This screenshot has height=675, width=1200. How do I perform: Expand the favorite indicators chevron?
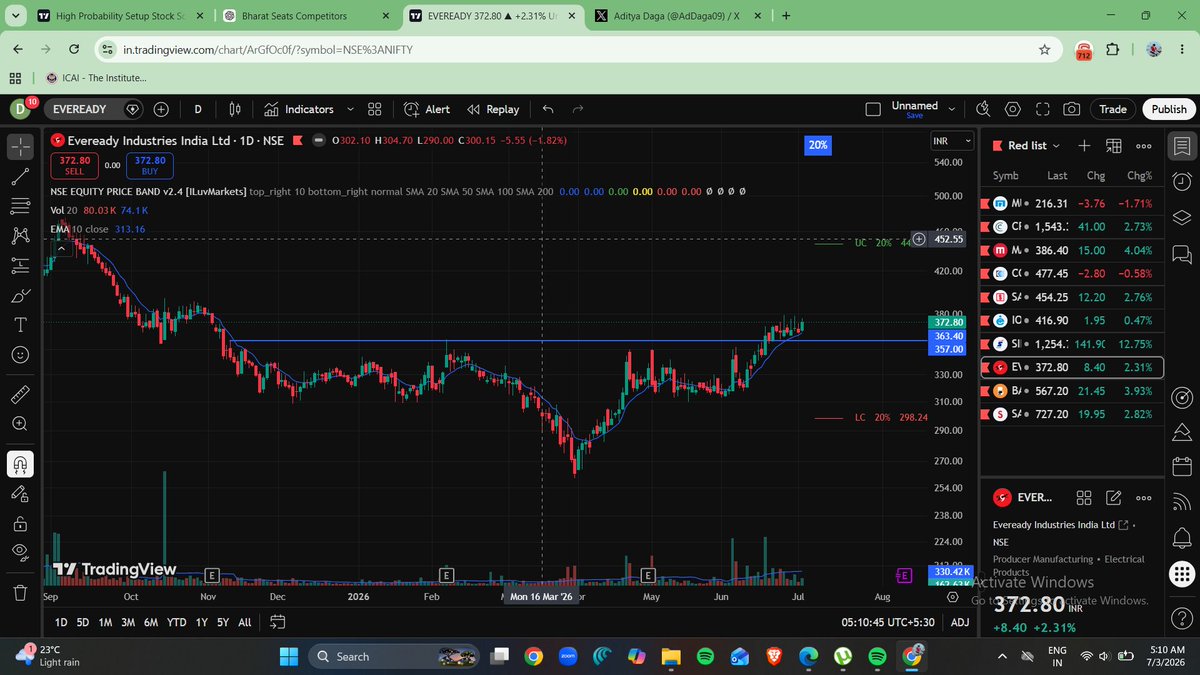[349, 109]
